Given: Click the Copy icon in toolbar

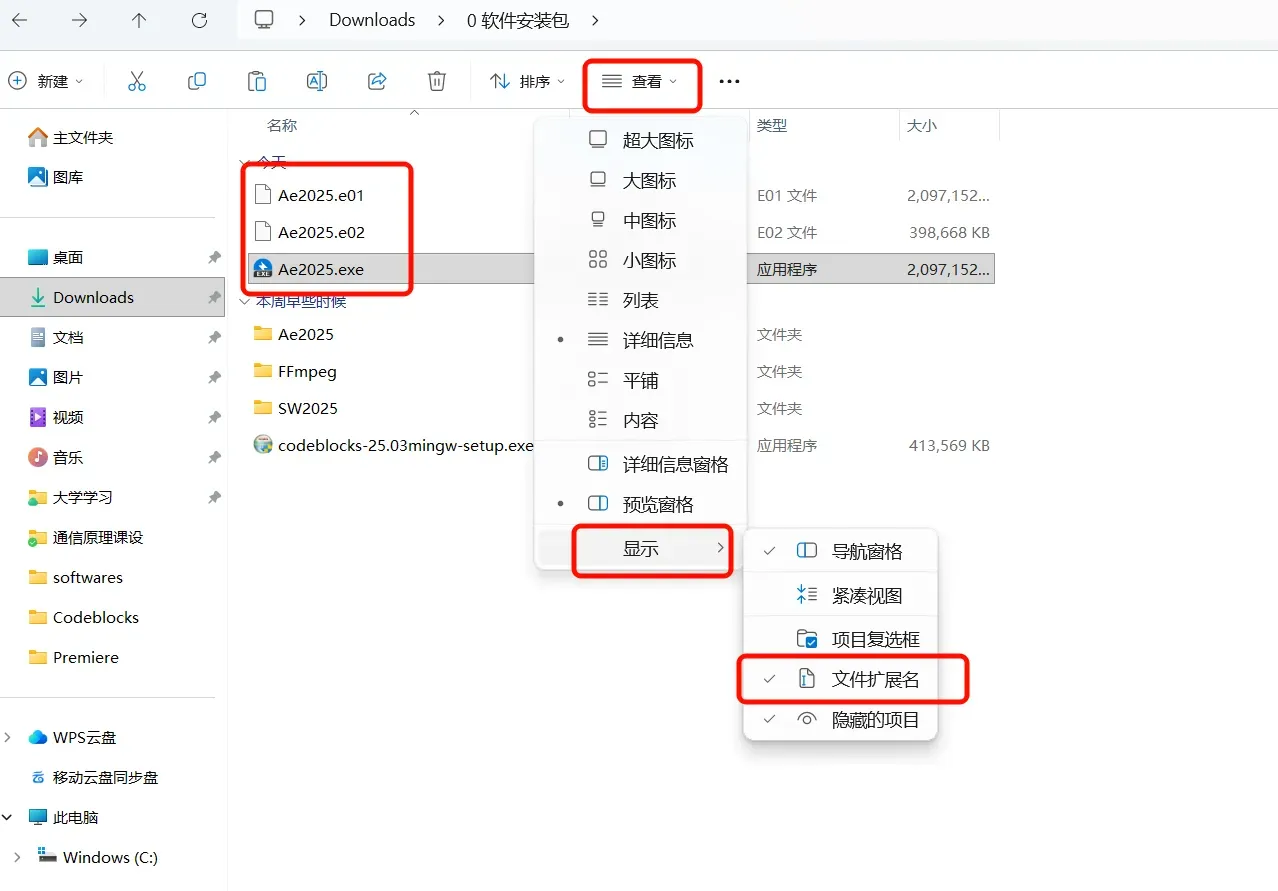Looking at the screenshot, I should point(197,81).
